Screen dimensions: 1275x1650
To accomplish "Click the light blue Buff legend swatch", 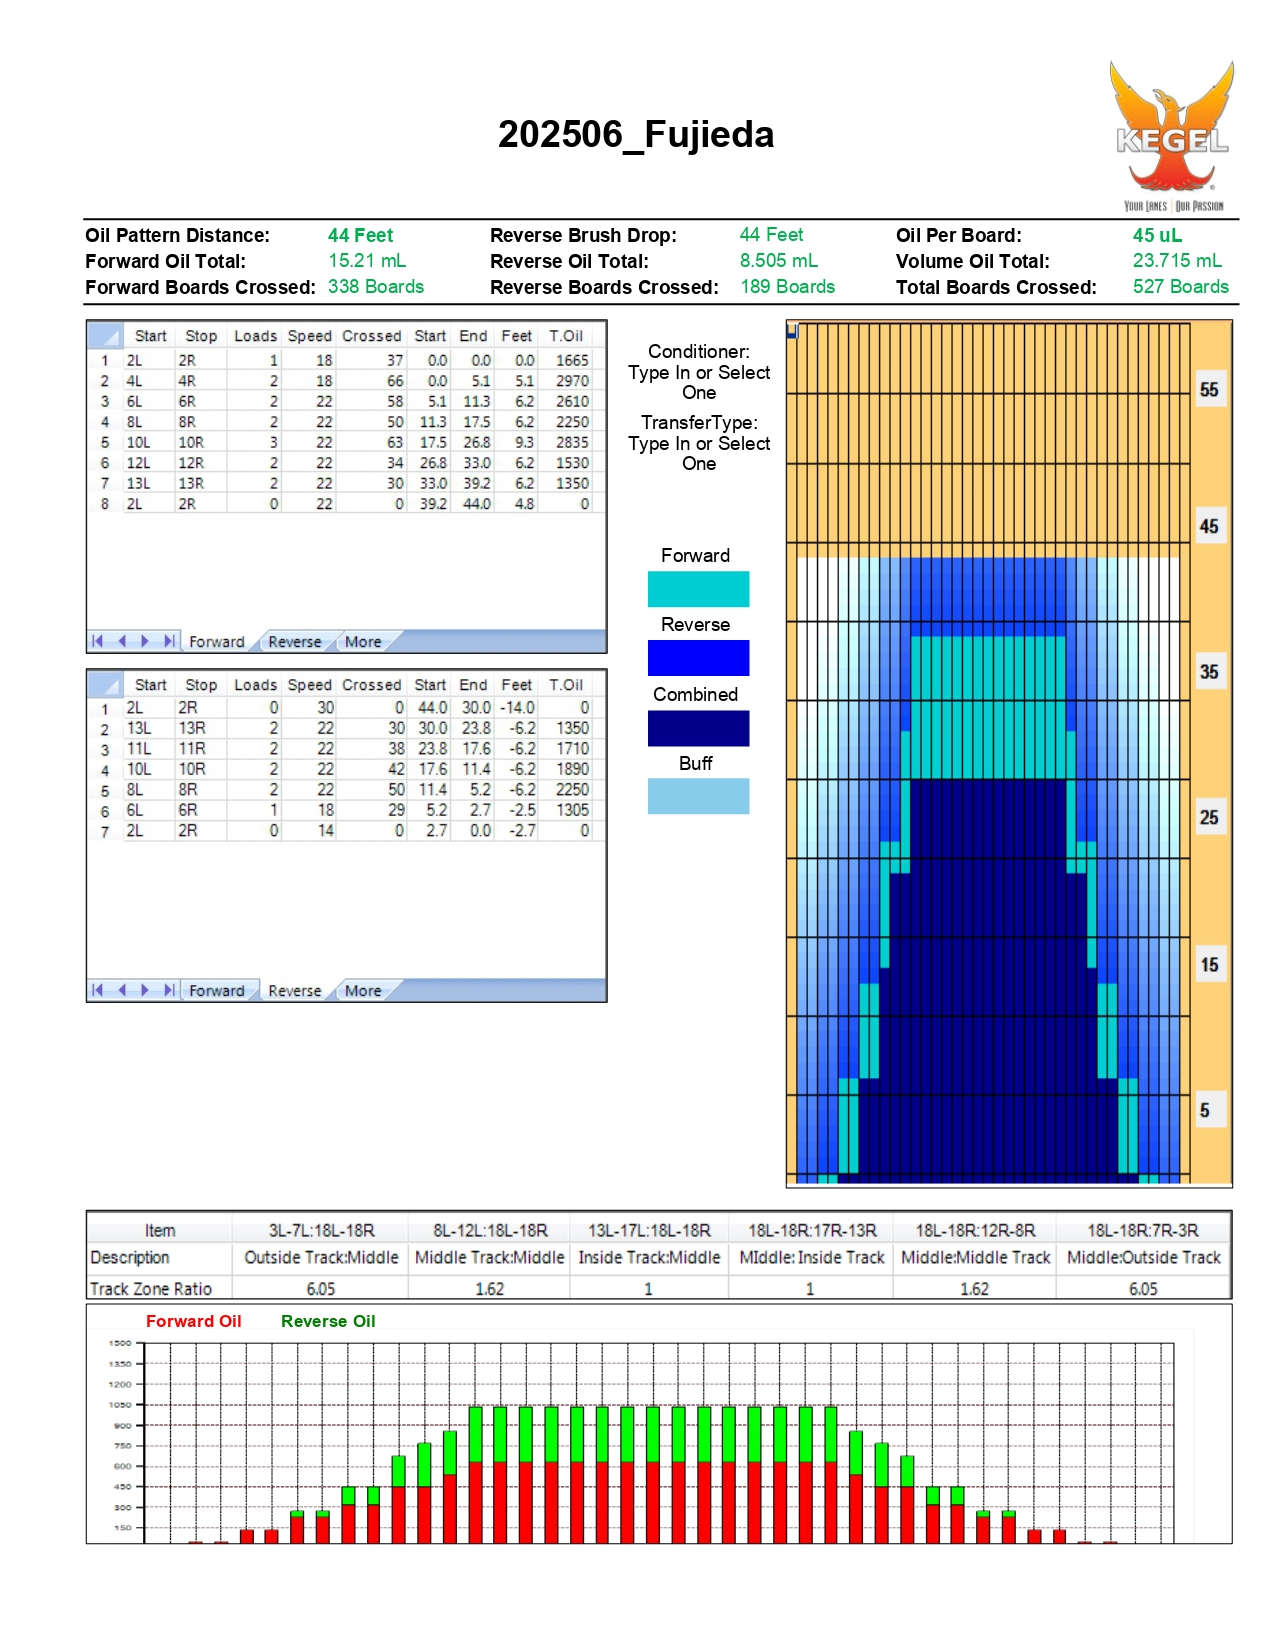I will 698,796.
